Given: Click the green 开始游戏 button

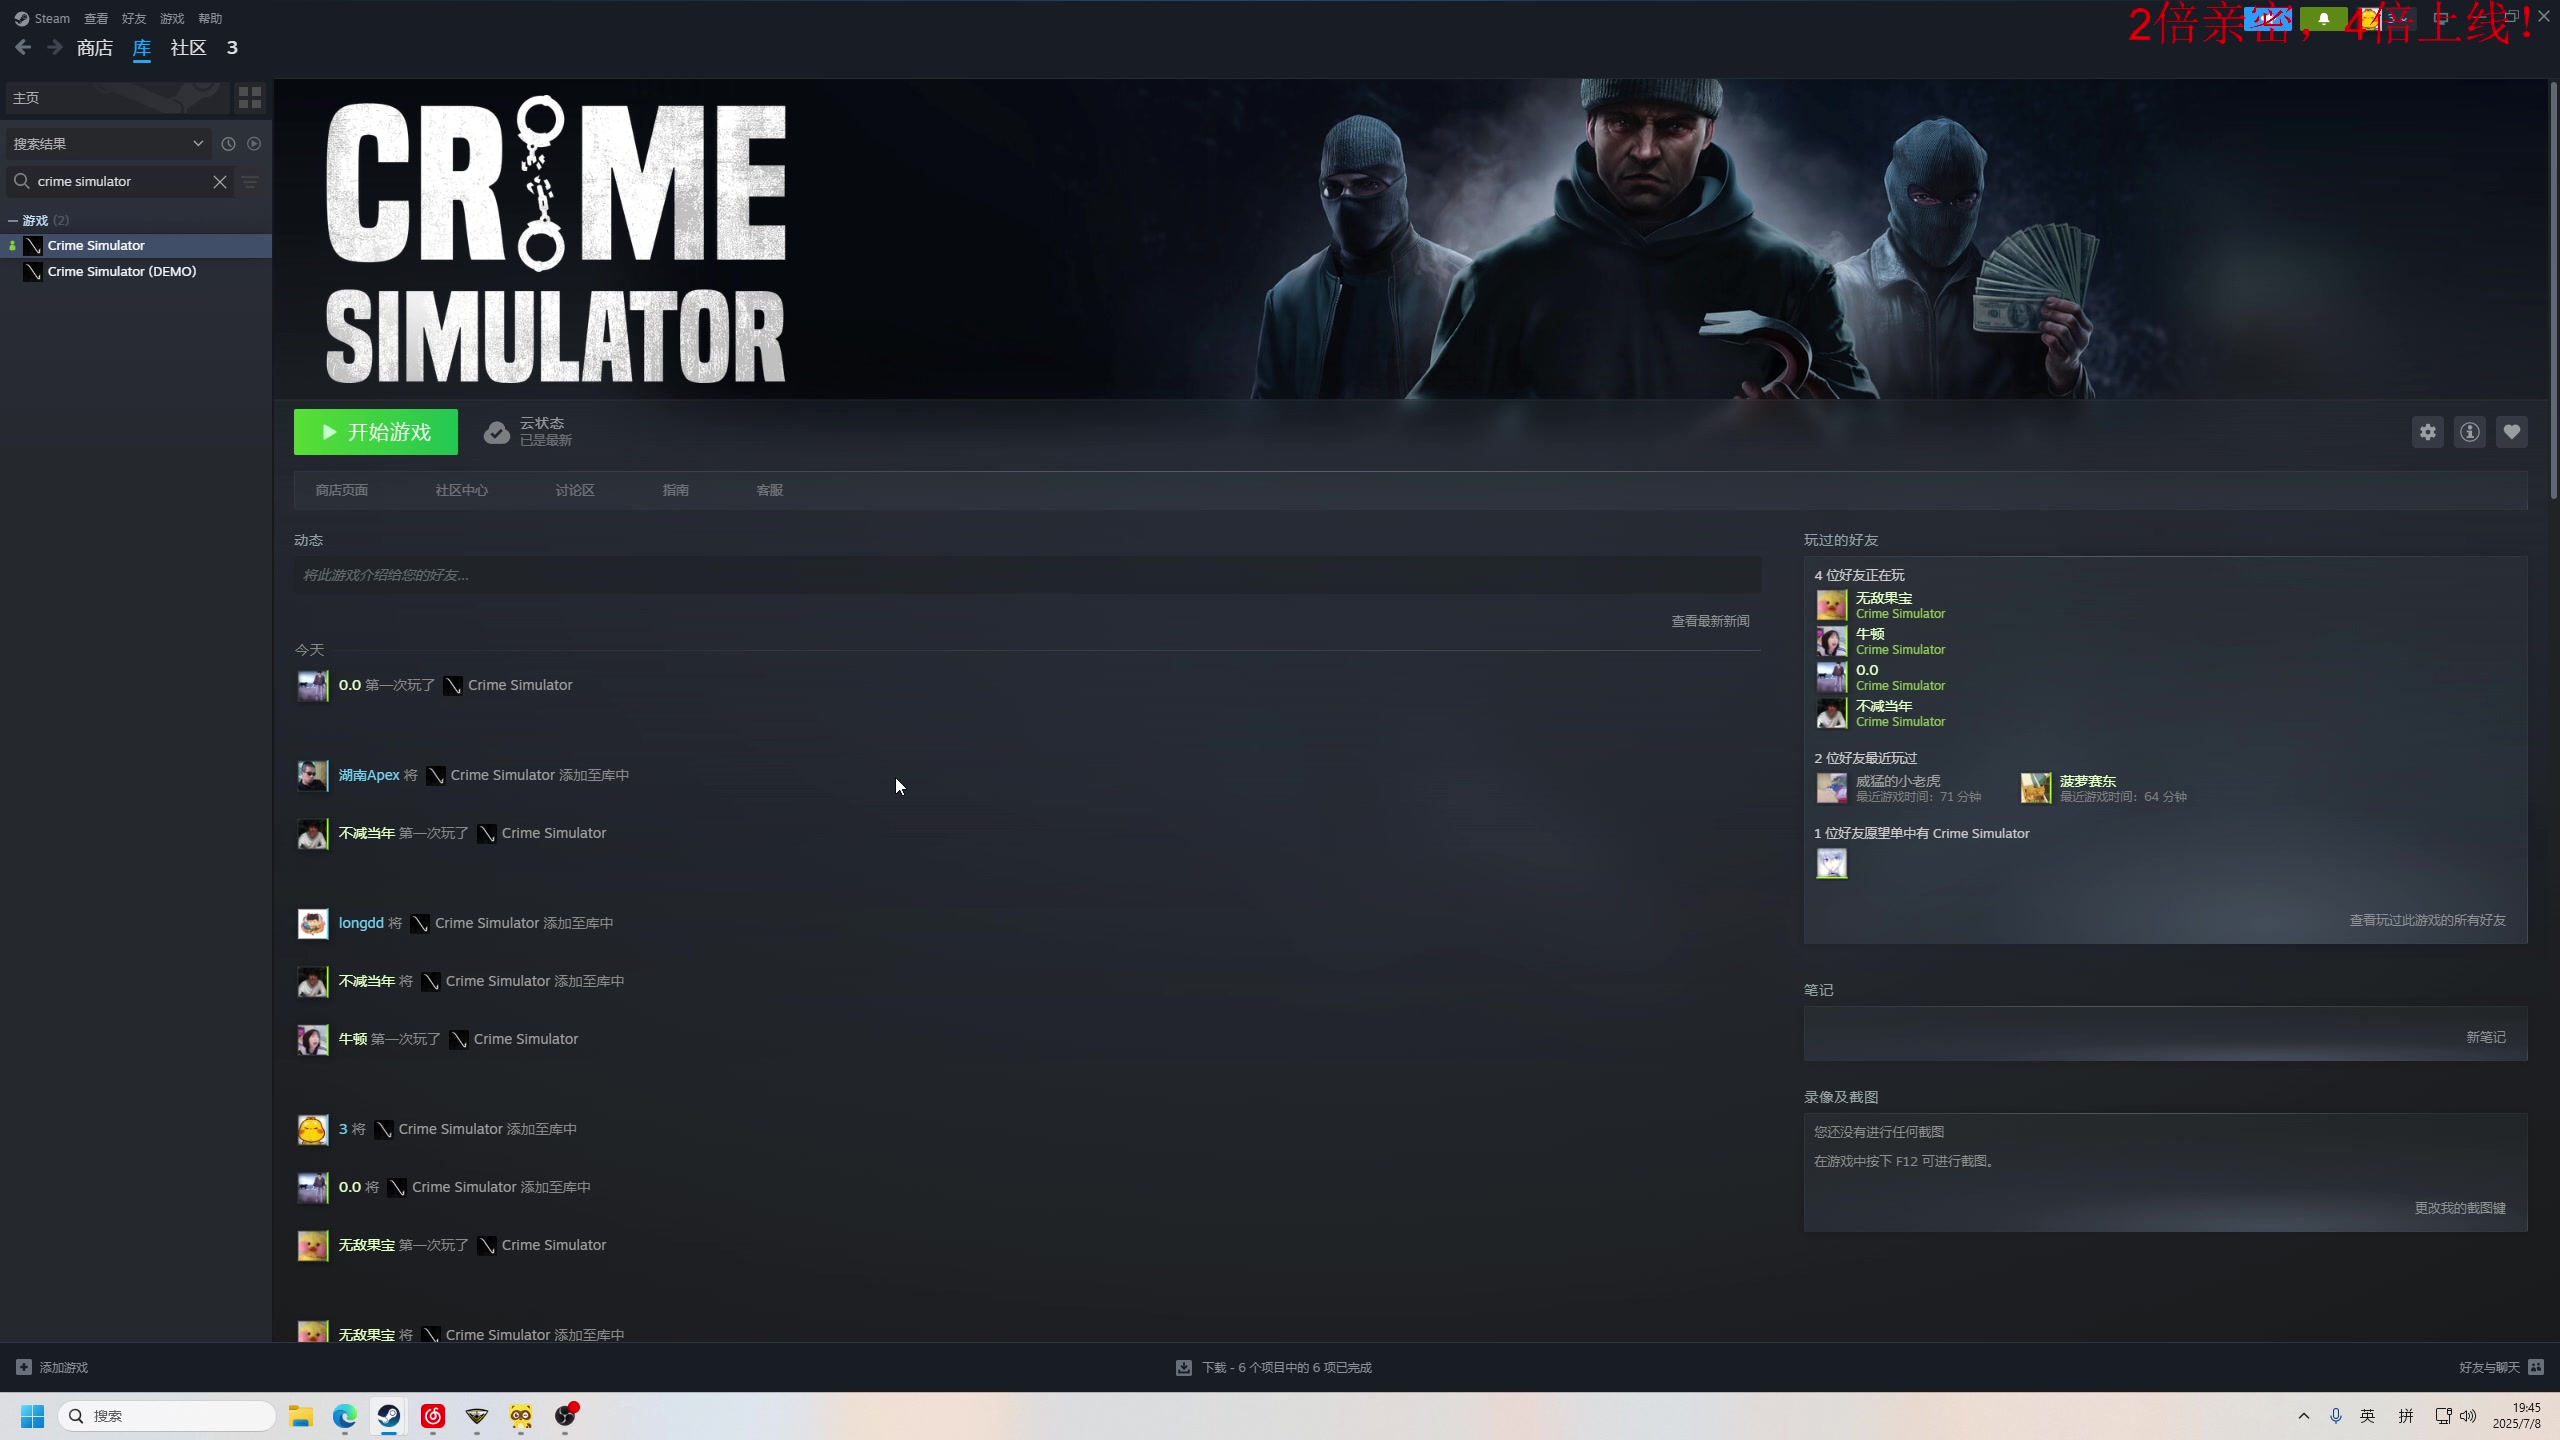Looking at the screenshot, I should click(376, 432).
